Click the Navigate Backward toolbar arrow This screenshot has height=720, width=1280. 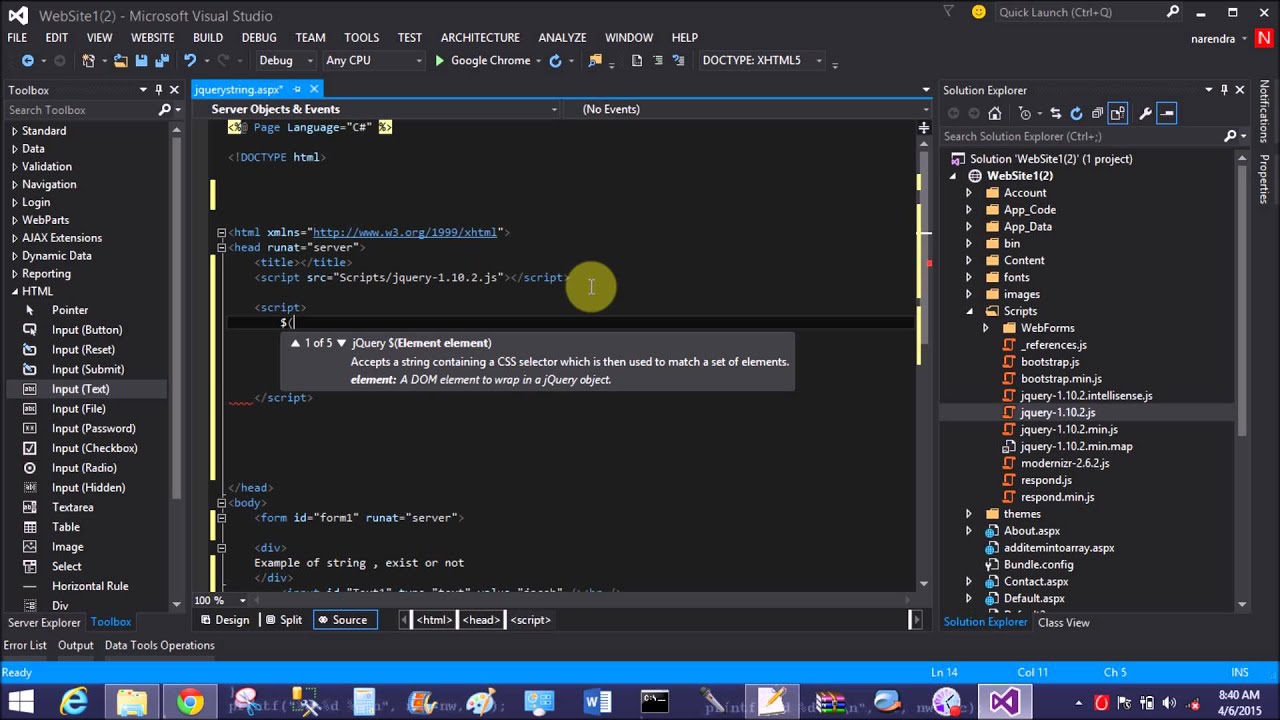28,61
